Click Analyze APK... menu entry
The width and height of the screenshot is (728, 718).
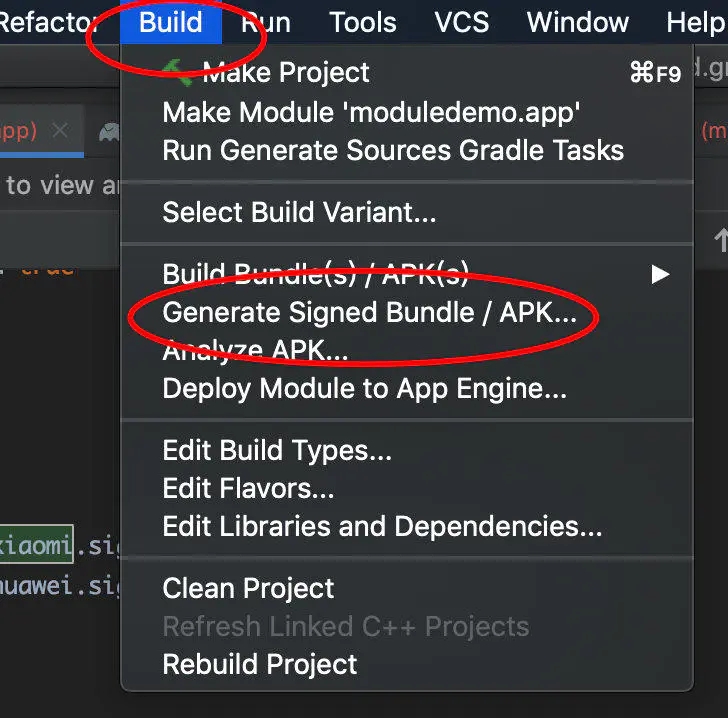(x=255, y=351)
